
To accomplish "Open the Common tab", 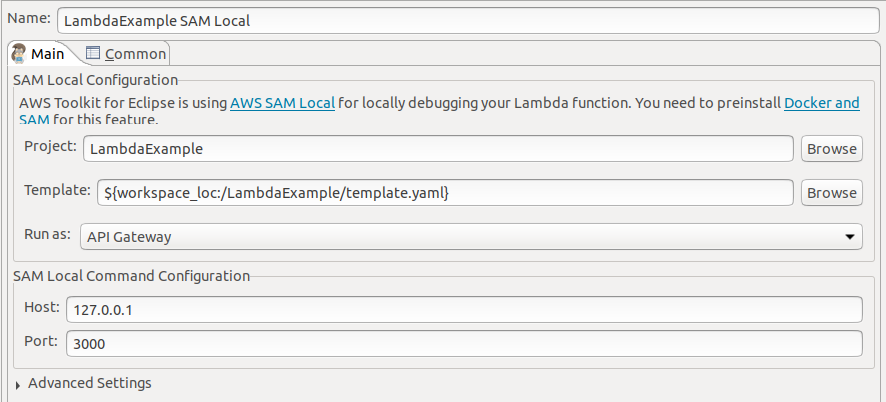I will (x=134, y=53).
